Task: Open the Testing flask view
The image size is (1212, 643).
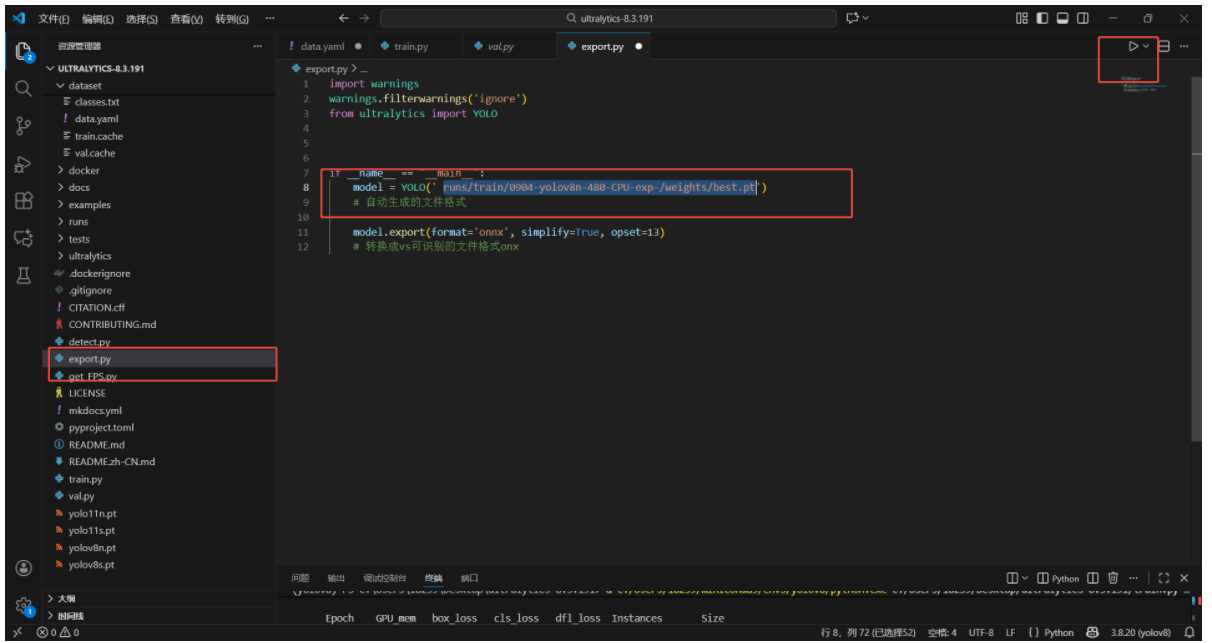Action: [x=23, y=276]
